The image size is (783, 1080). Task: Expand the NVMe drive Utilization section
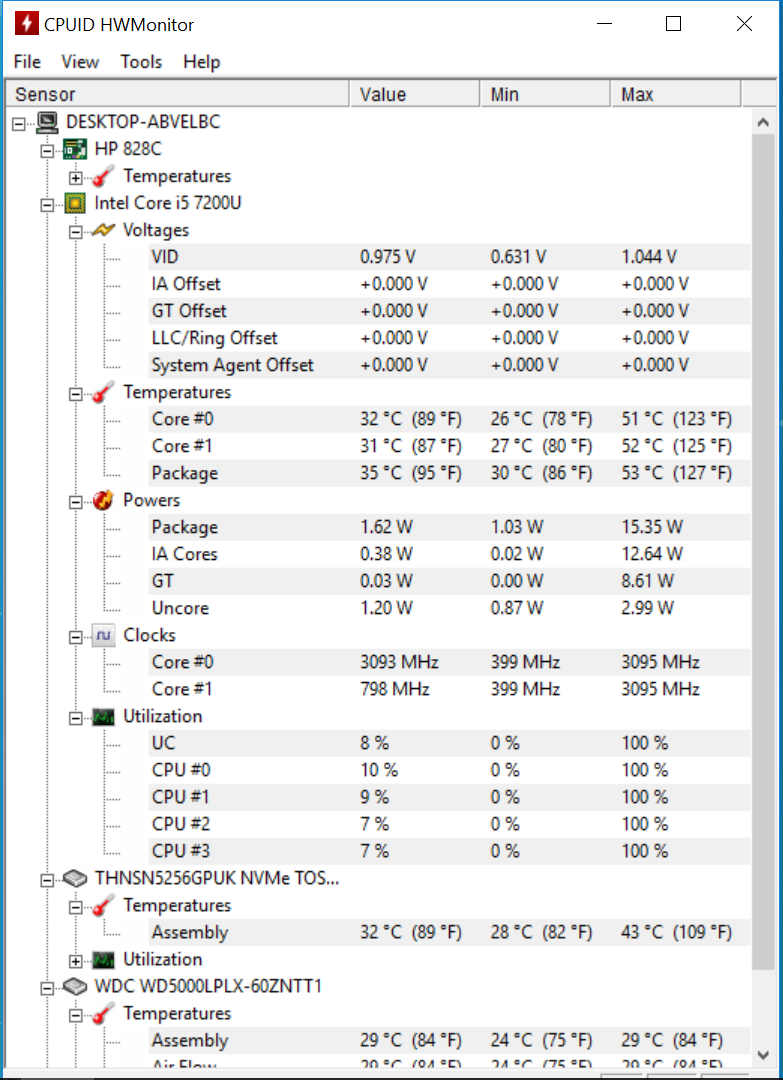pyautogui.click(x=76, y=962)
